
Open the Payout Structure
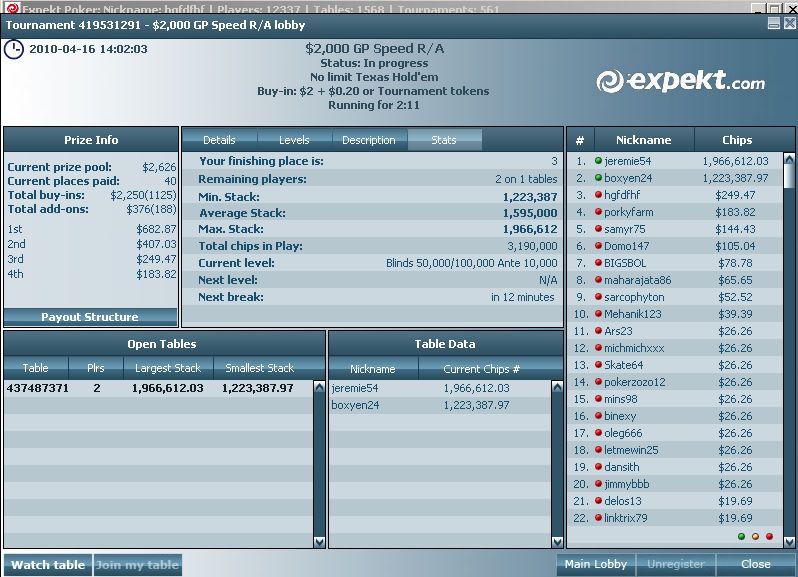(90, 317)
